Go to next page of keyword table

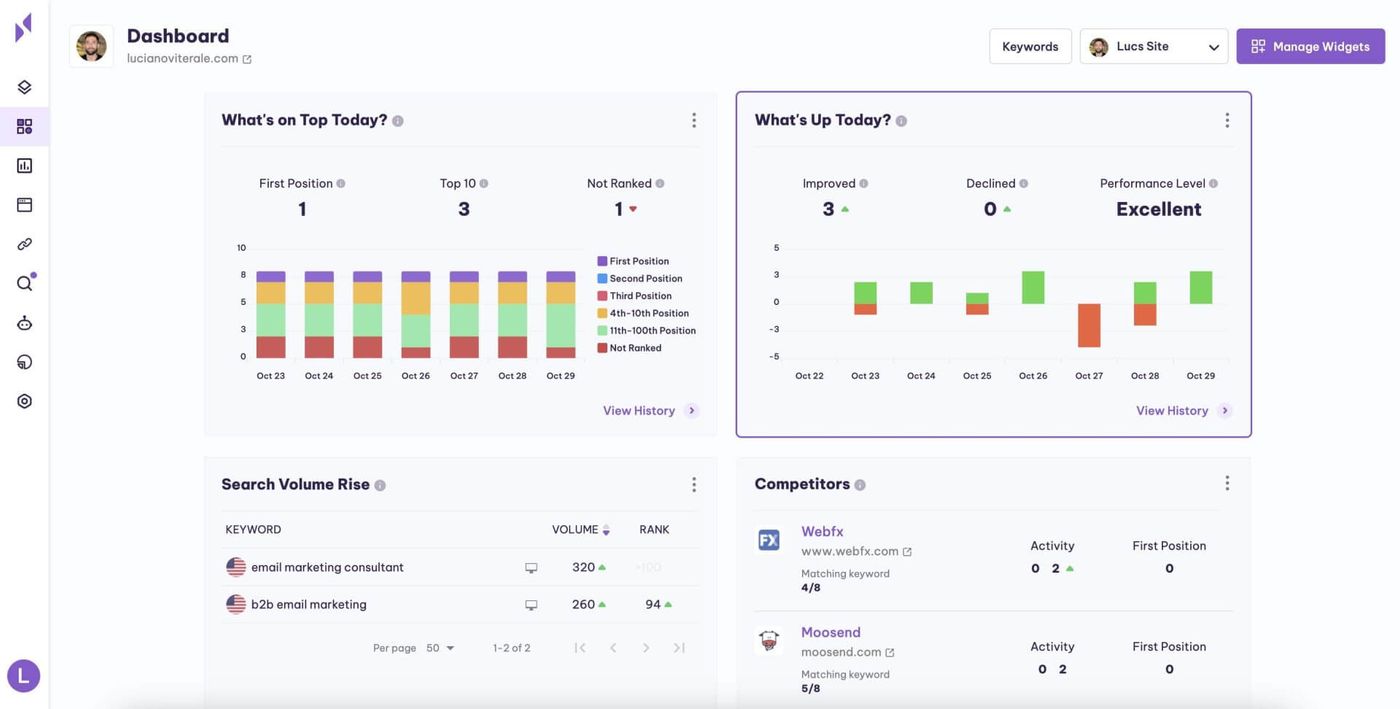pos(646,648)
